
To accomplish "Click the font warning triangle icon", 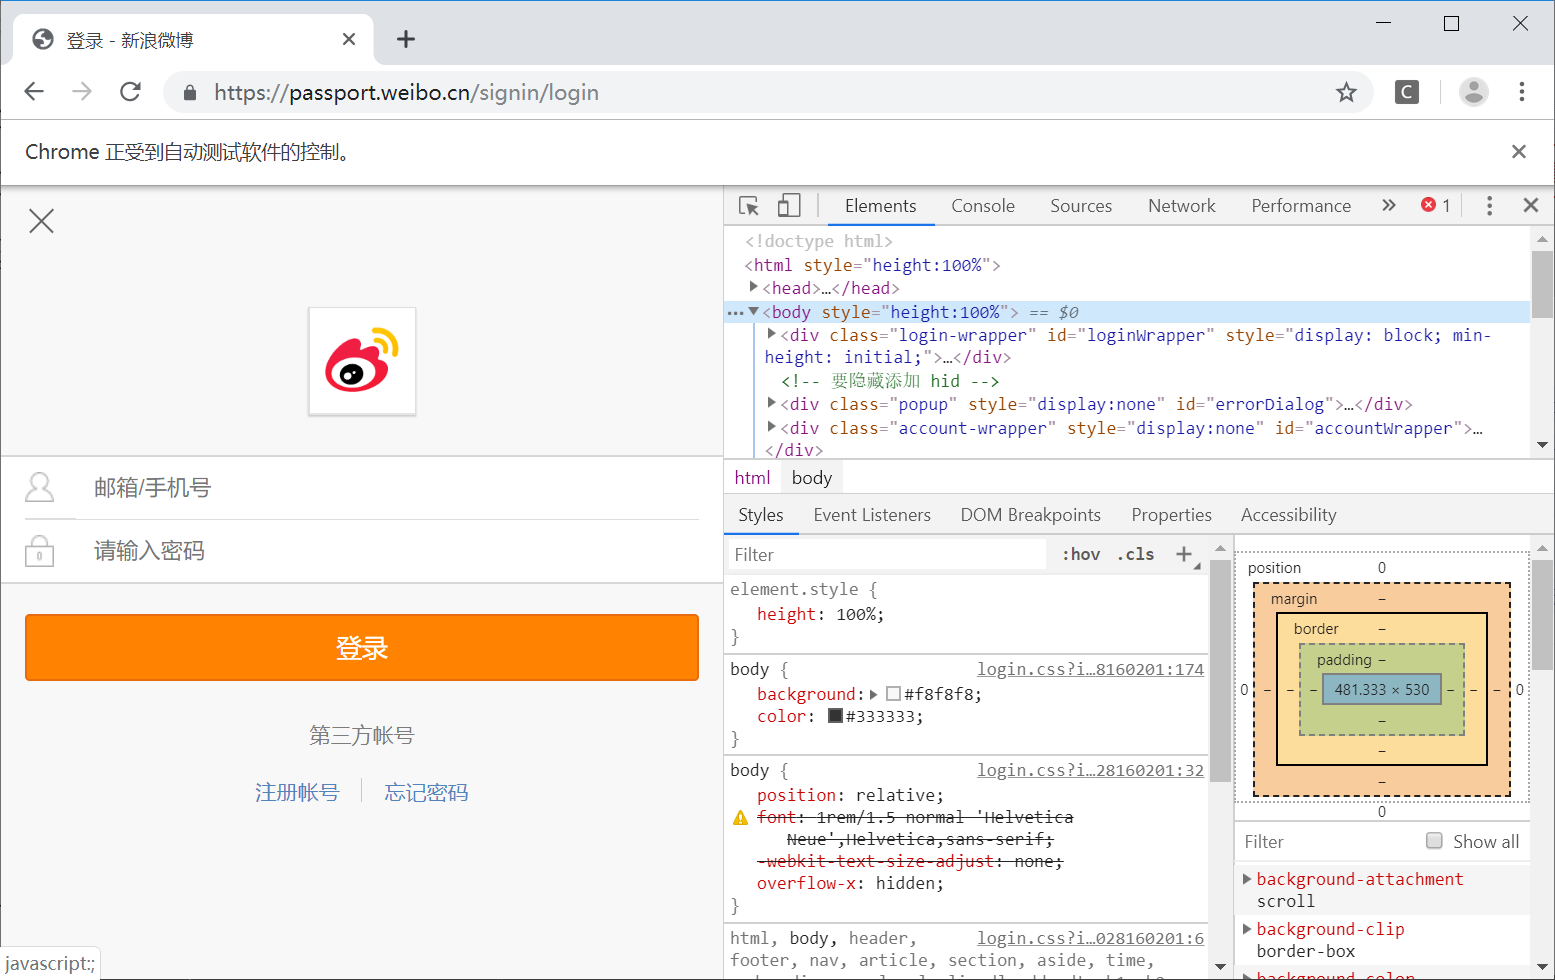I will coord(740,818).
